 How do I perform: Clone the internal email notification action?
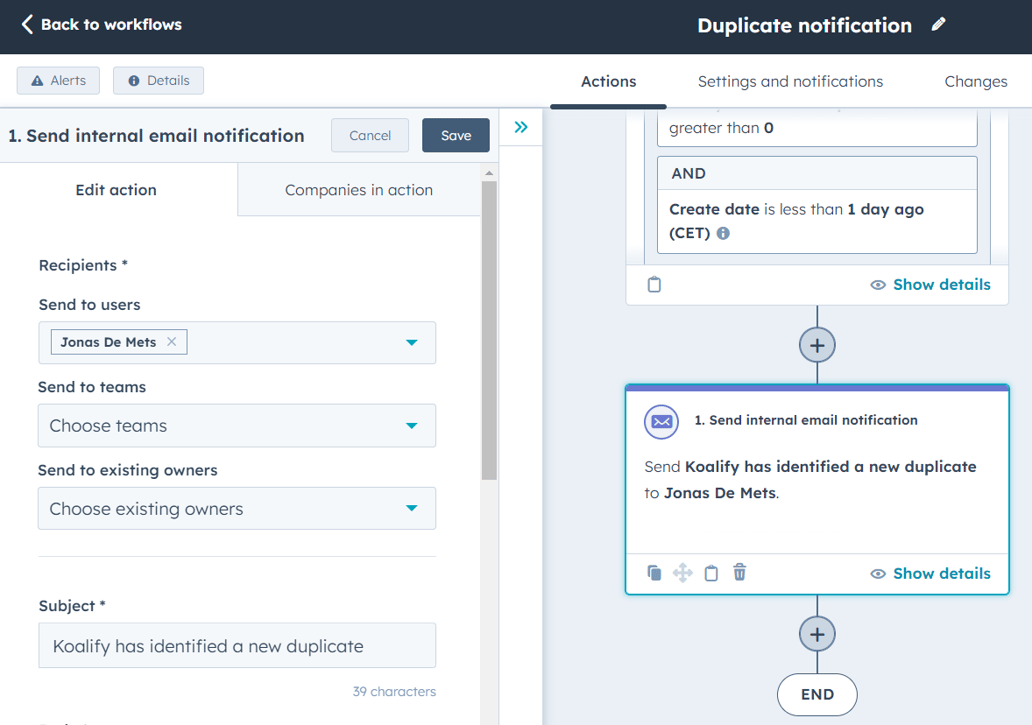[654, 572]
